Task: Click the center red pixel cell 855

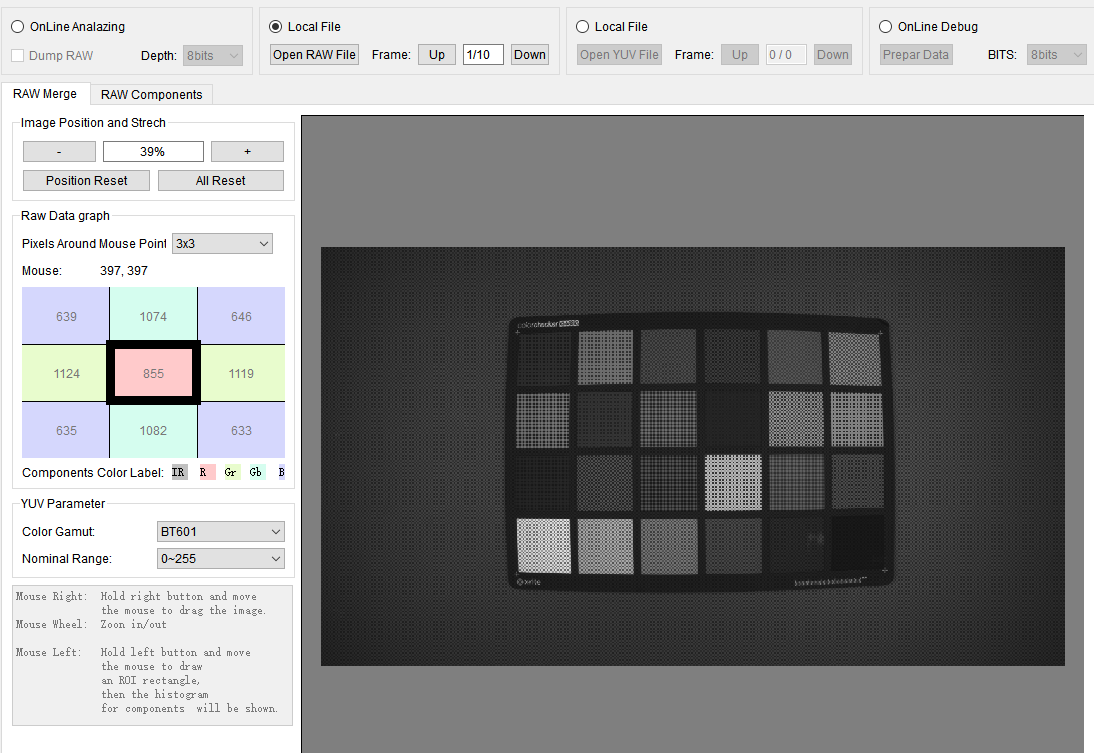Action: [153, 373]
